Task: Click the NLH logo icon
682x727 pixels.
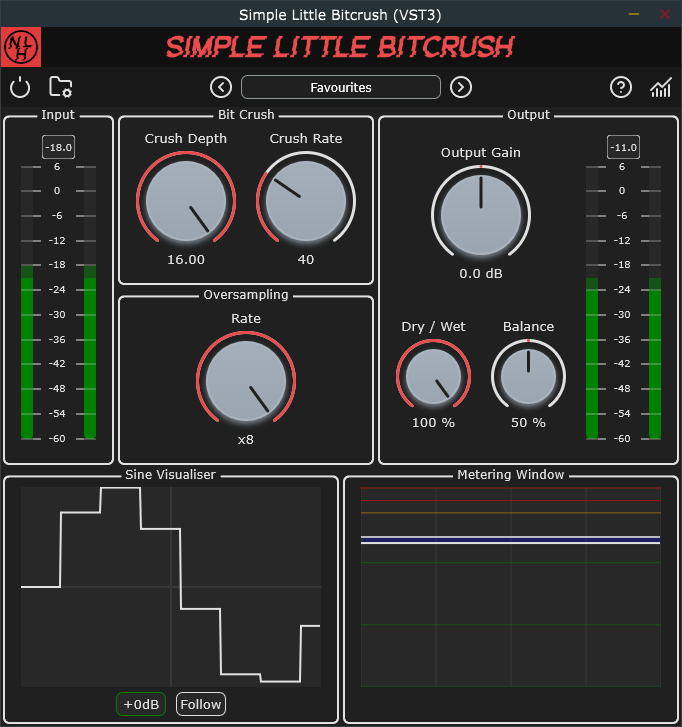Action: [21, 47]
